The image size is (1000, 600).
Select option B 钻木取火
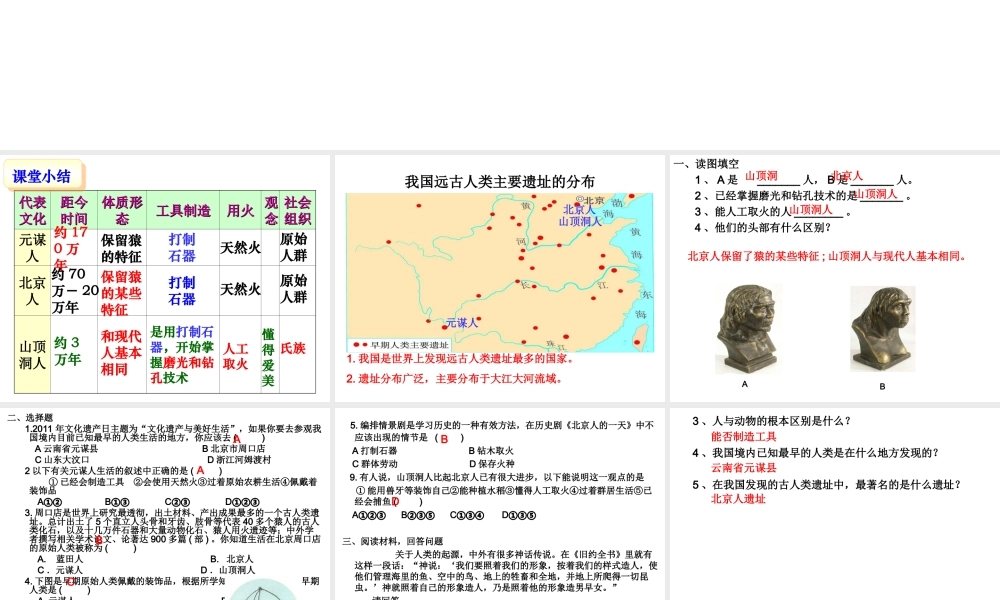coord(492,451)
